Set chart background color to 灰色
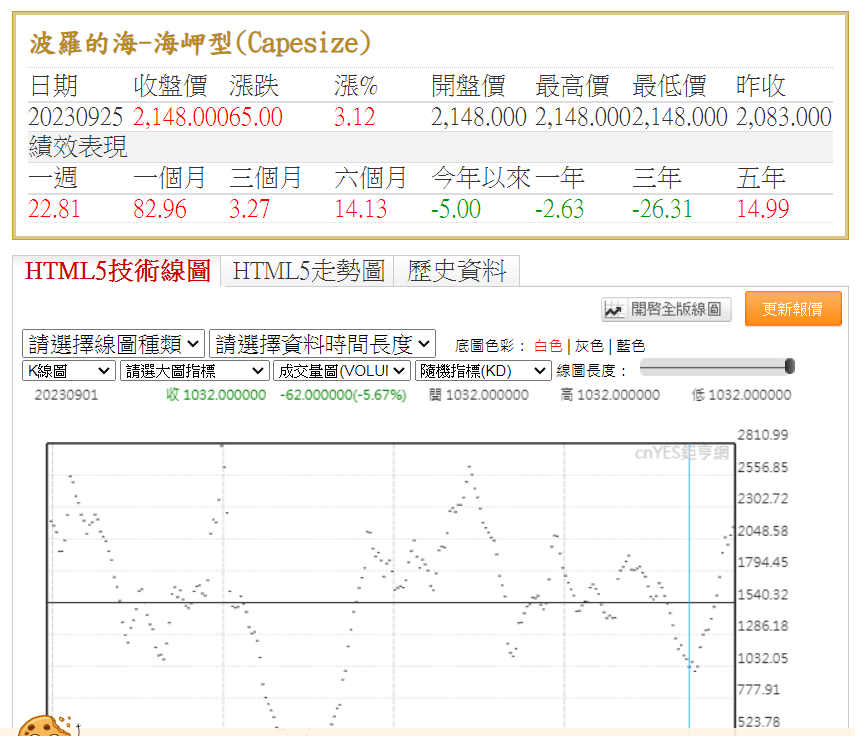Viewport: 855px width, 736px height. tap(589, 346)
